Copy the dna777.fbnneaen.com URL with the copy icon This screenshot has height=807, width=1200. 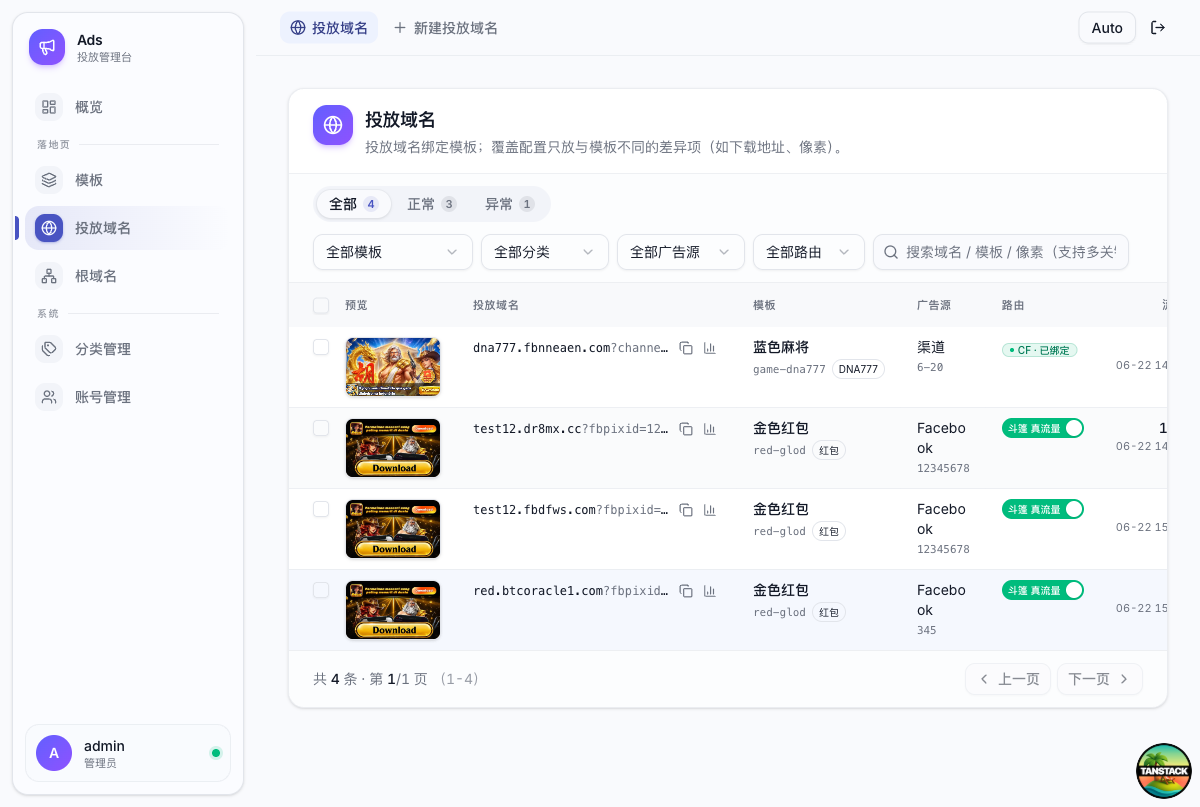pos(686,348)
